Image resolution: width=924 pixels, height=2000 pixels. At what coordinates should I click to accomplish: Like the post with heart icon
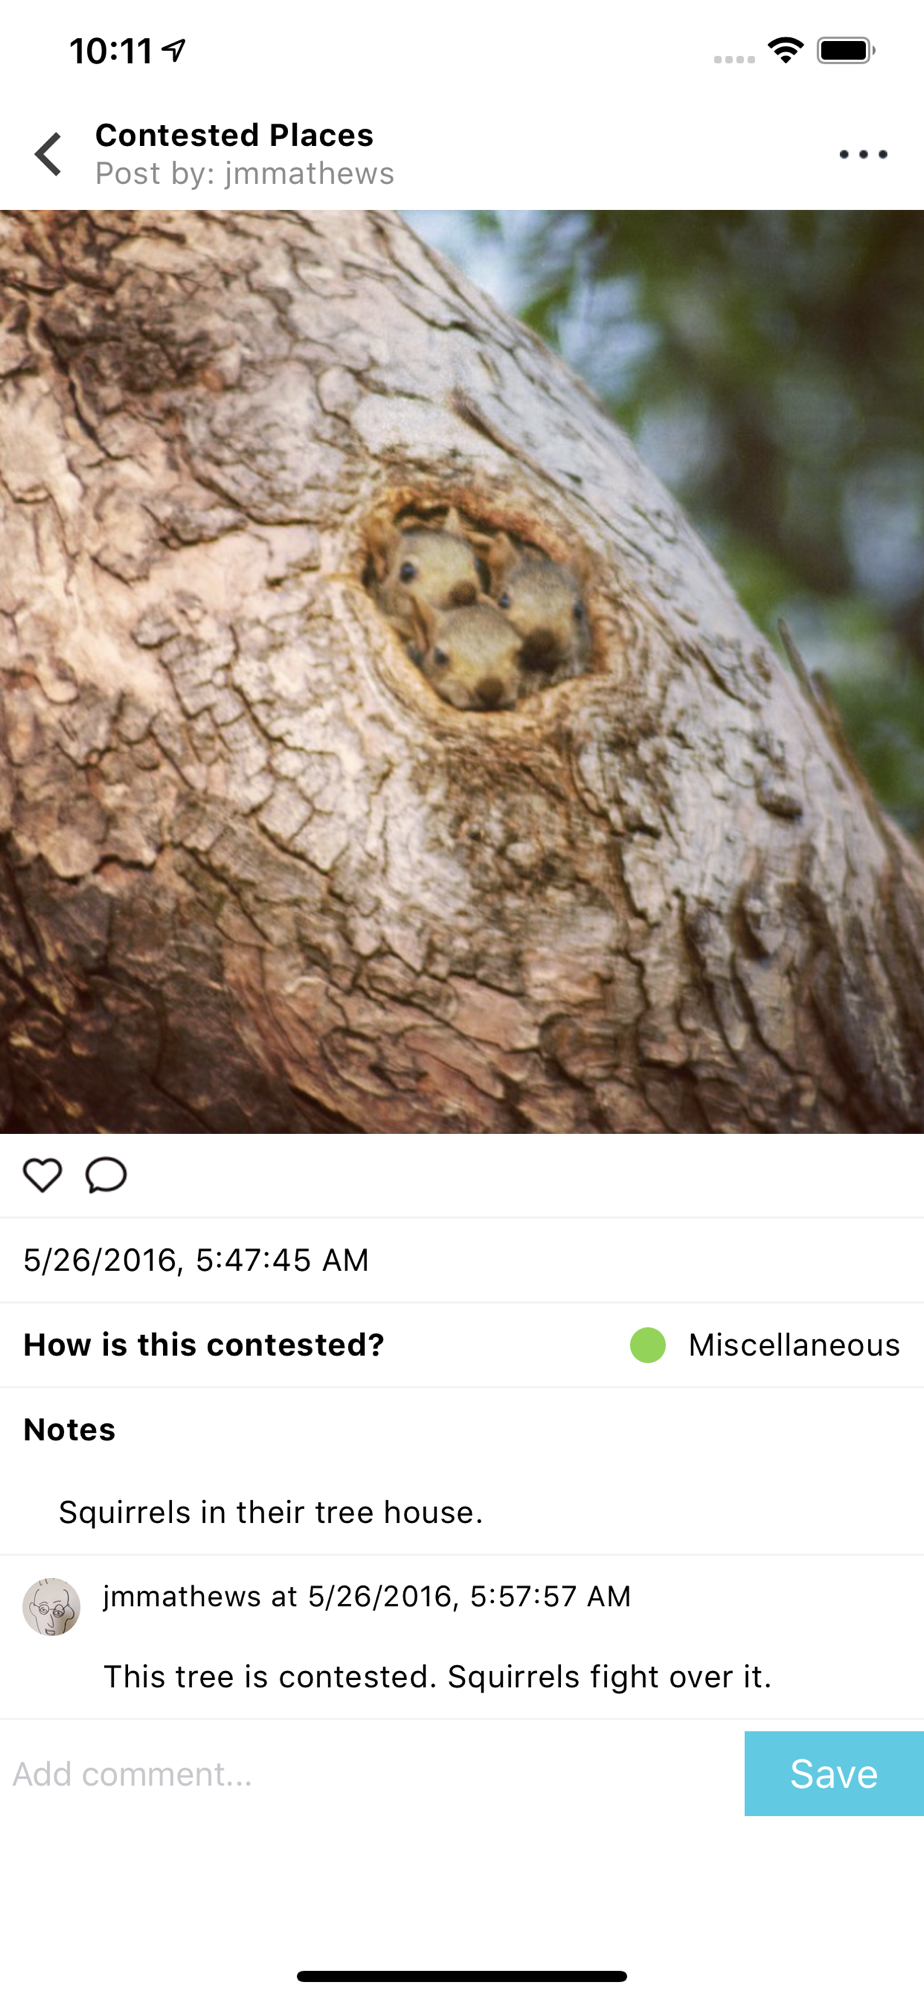coord(42,1175)
